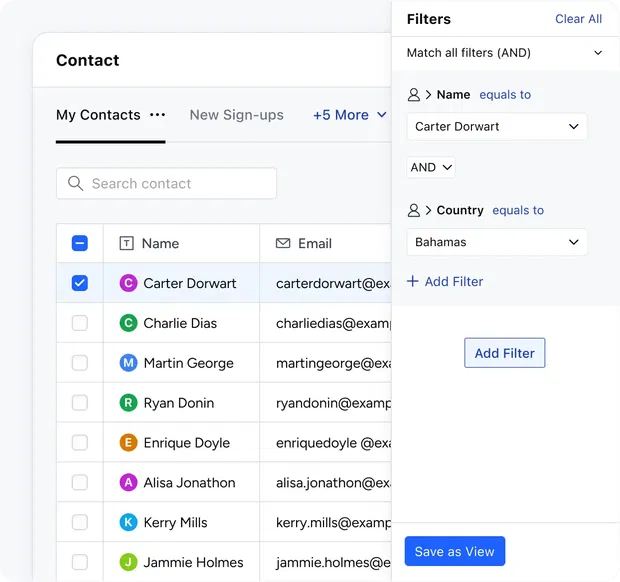The height and width of the screenshot is (582, 620).
Task: Open the Carter Dorwart value dropdown
Action: (x=497, y=127)
